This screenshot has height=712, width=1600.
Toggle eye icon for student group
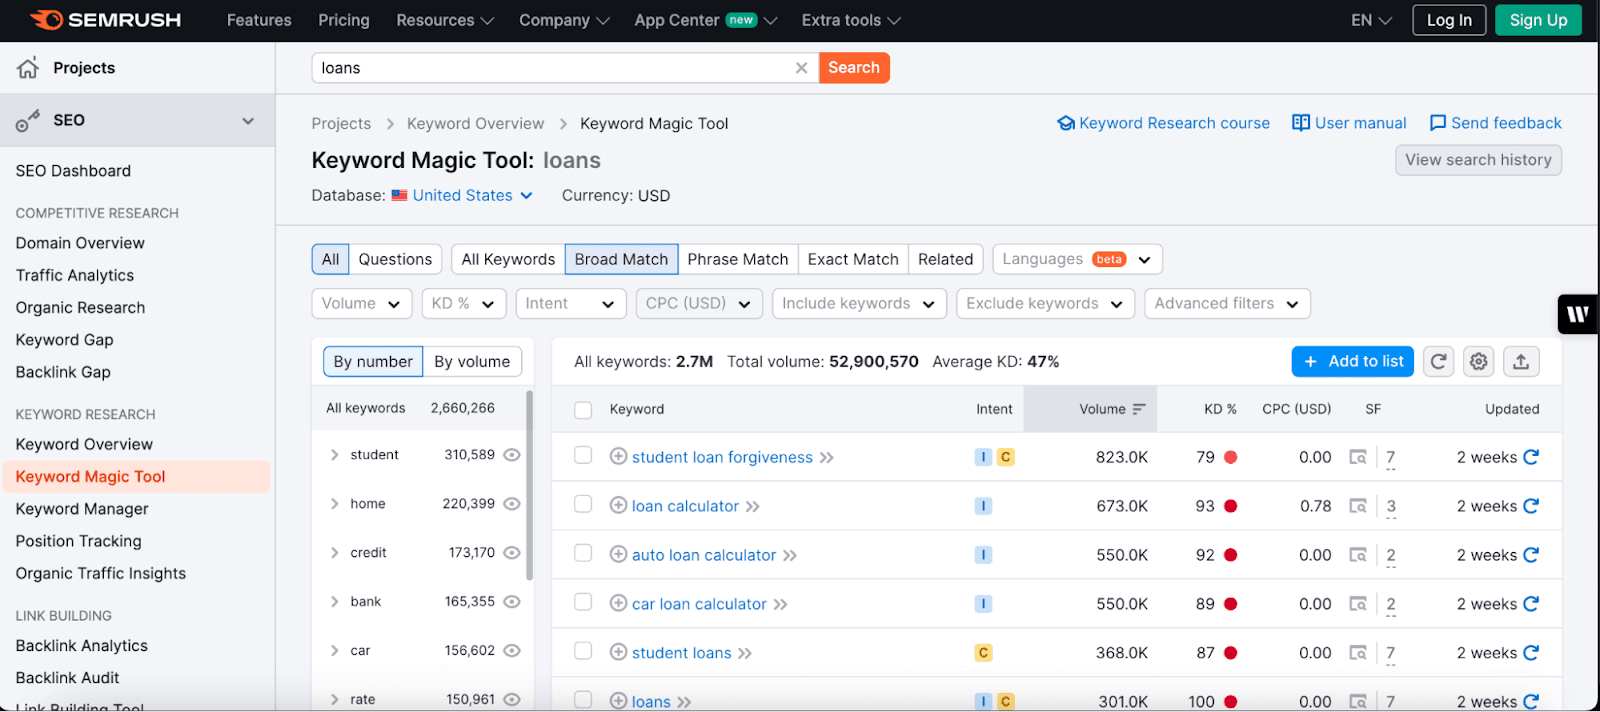[512, 455]
